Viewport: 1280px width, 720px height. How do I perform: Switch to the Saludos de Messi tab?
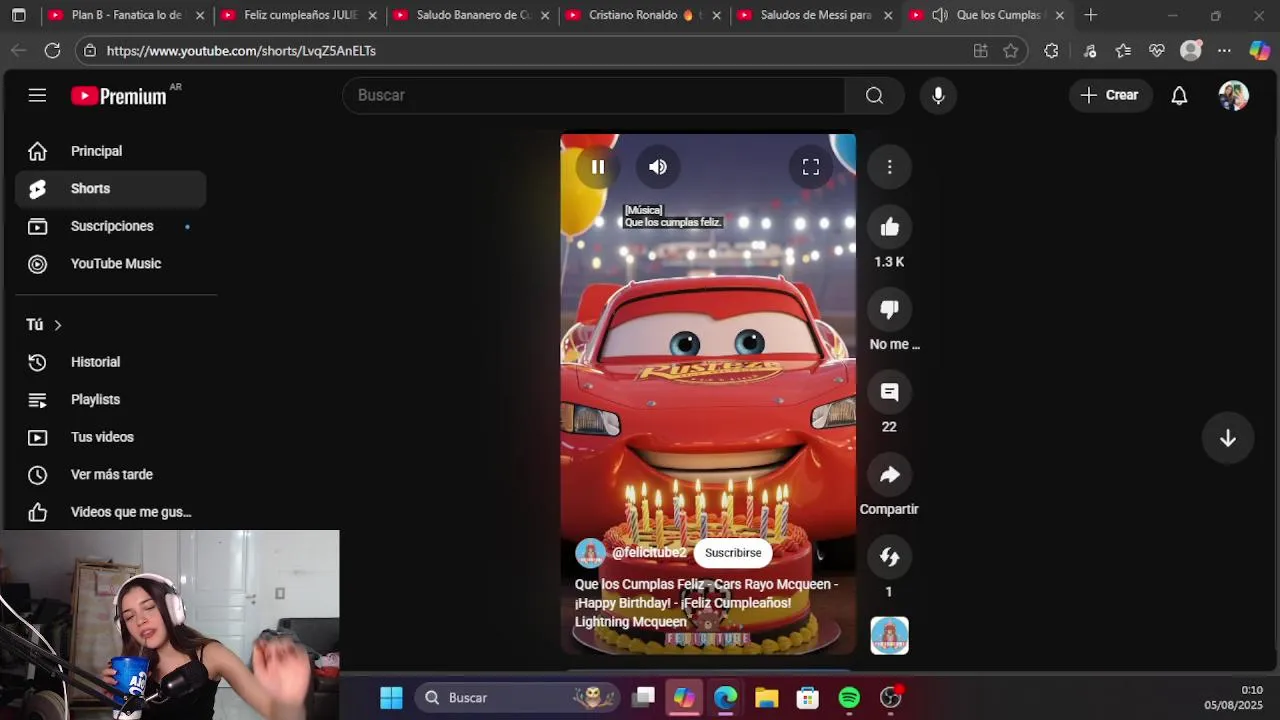click(816, 15)
